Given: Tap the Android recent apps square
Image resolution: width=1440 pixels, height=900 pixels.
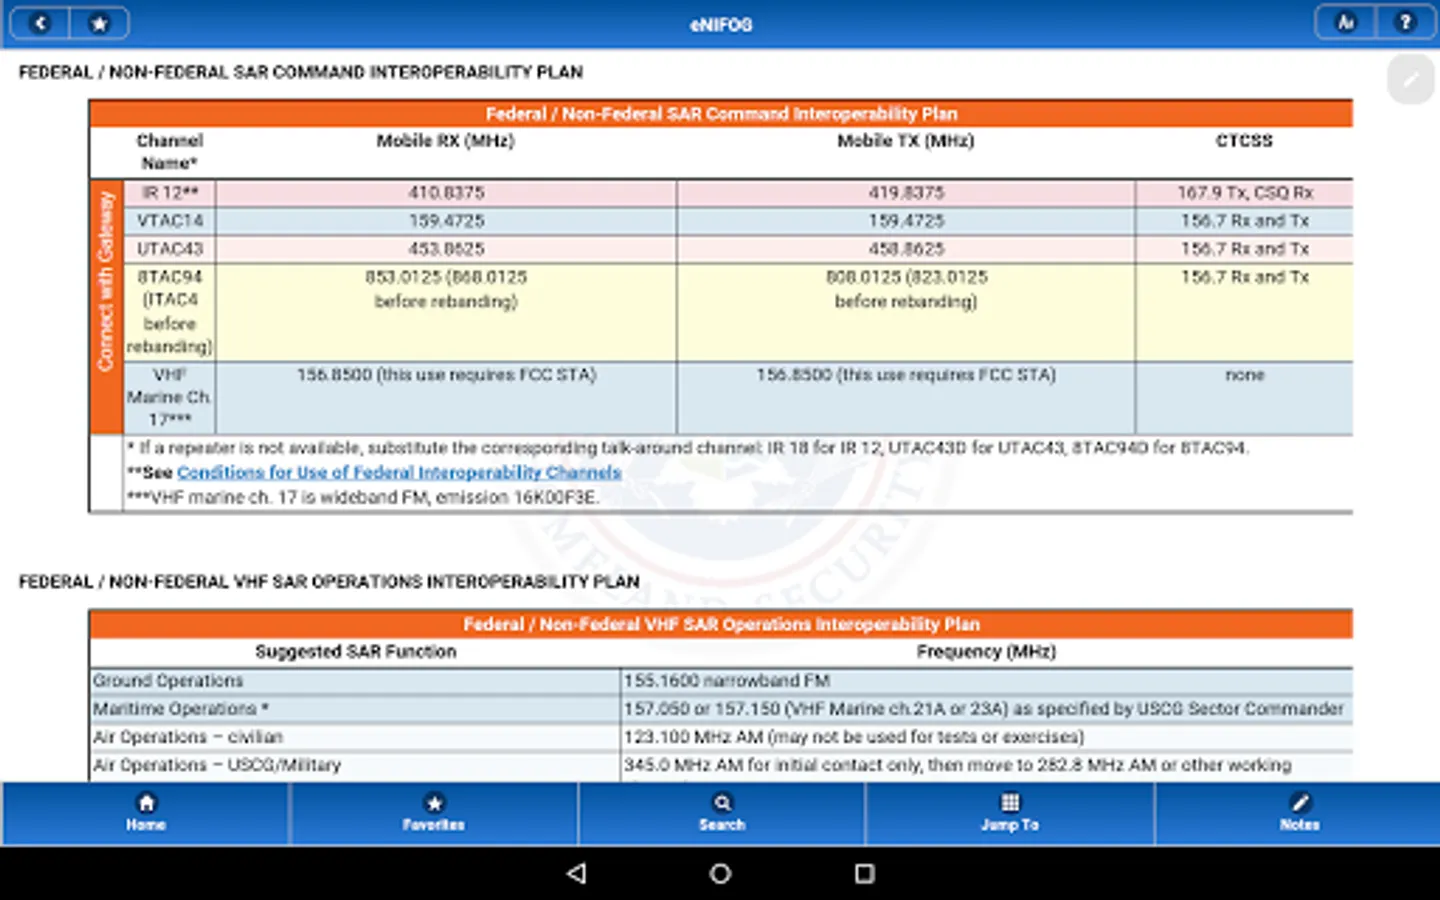Looking at the screenshot, I should pyautogui.click(x=864, y=873).
